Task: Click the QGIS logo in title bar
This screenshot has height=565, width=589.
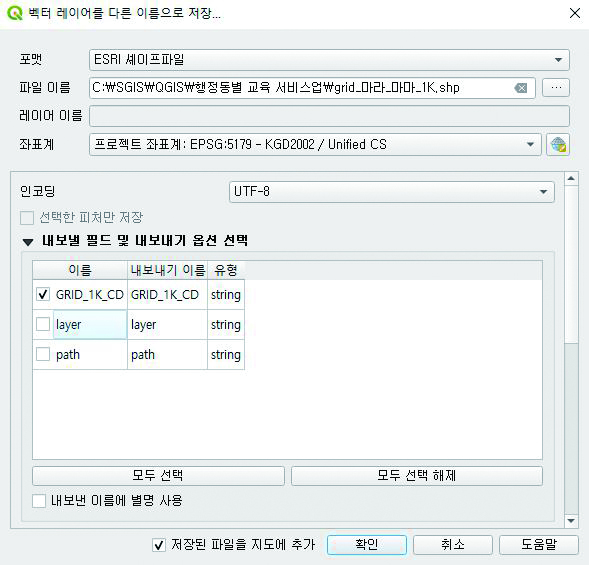Action: (14, 13)
